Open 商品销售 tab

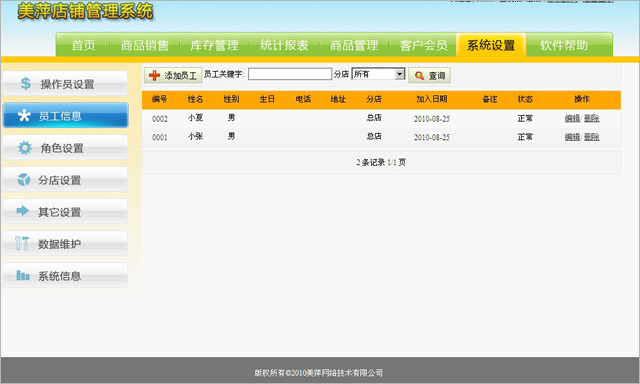(144, 45)
